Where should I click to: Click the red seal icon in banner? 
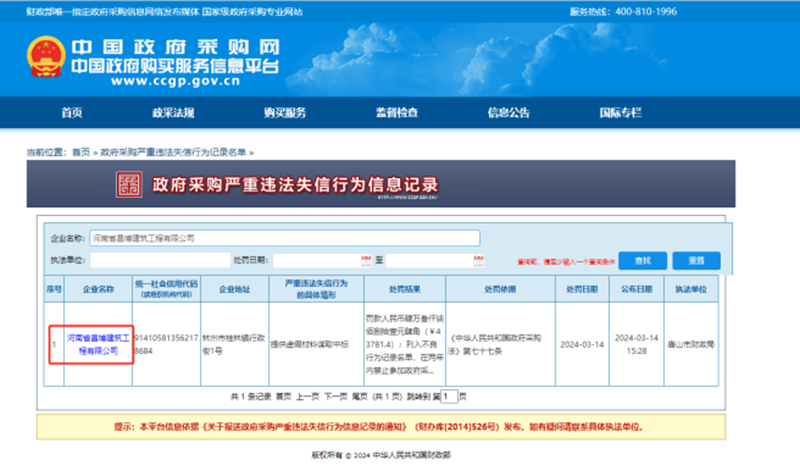(x=129, y=184)
